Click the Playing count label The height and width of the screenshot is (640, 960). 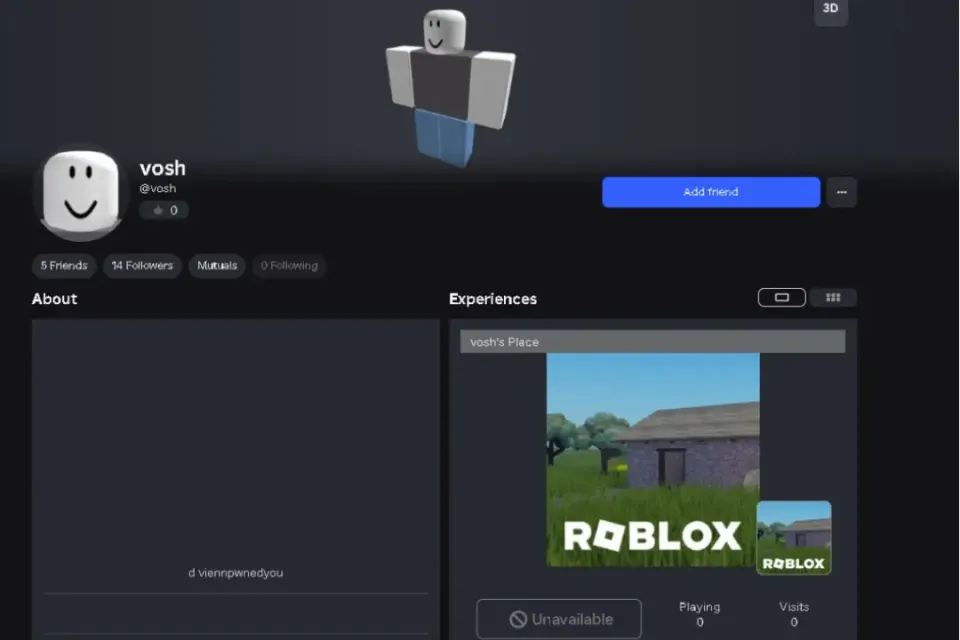click(699, 607)
